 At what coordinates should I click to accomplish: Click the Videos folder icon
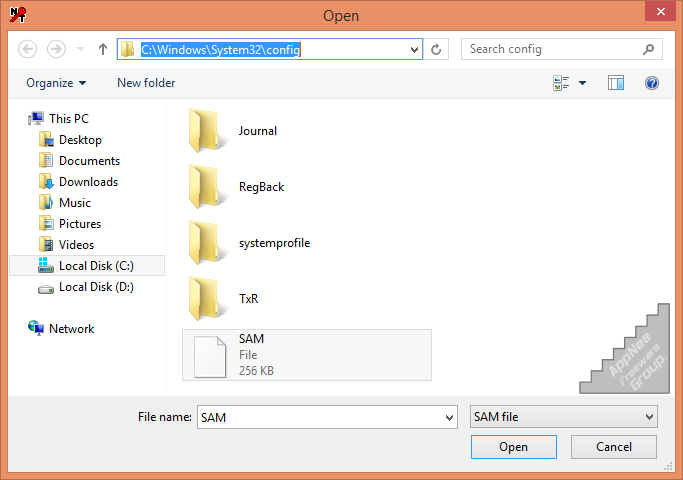[46, 244]
